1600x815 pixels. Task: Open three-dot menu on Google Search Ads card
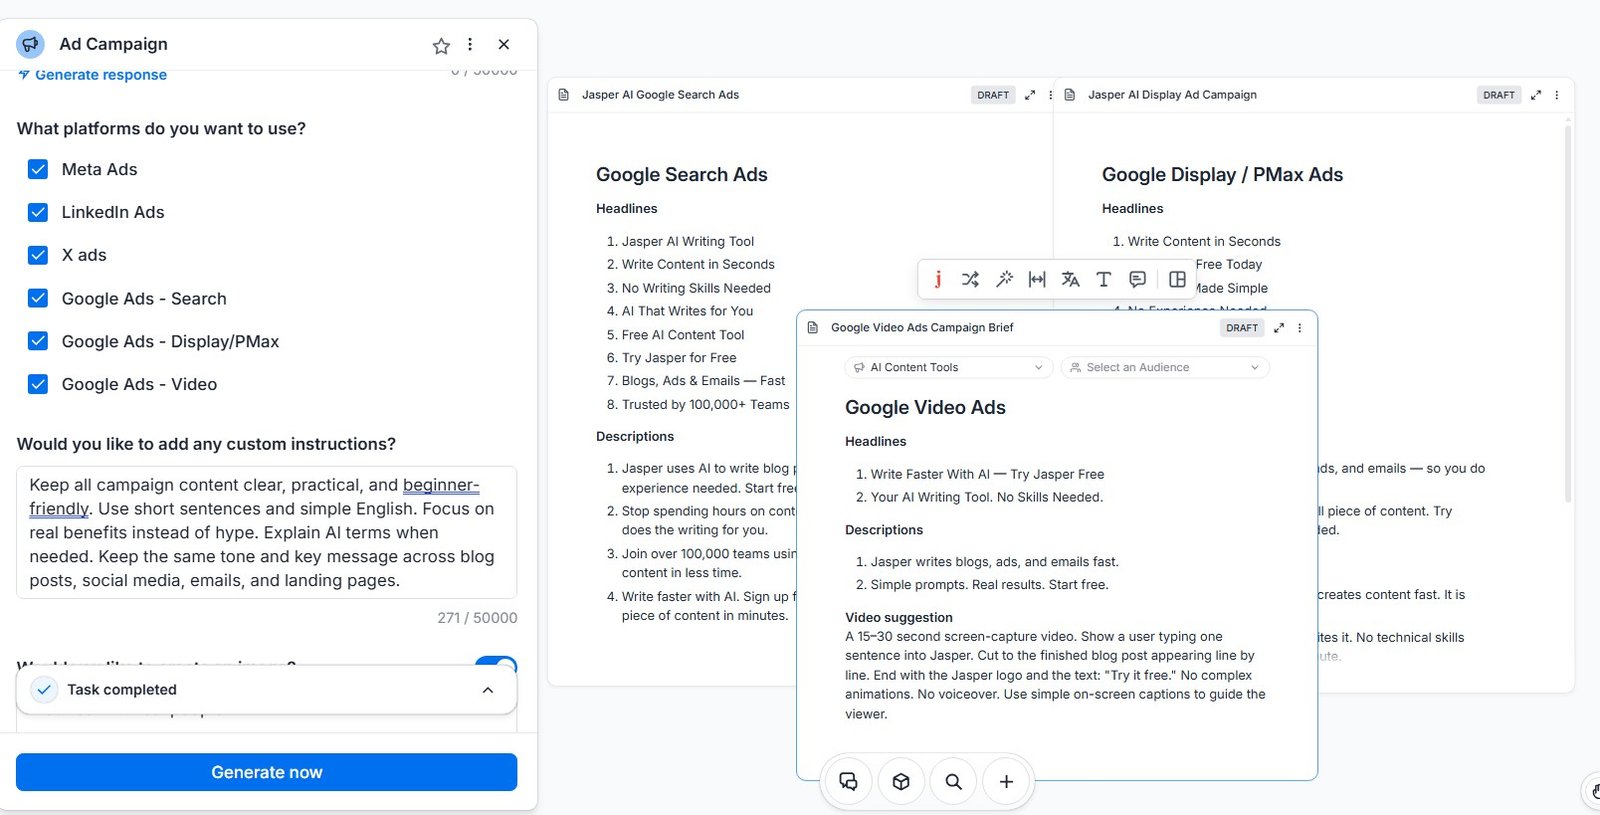point(1050,95)
